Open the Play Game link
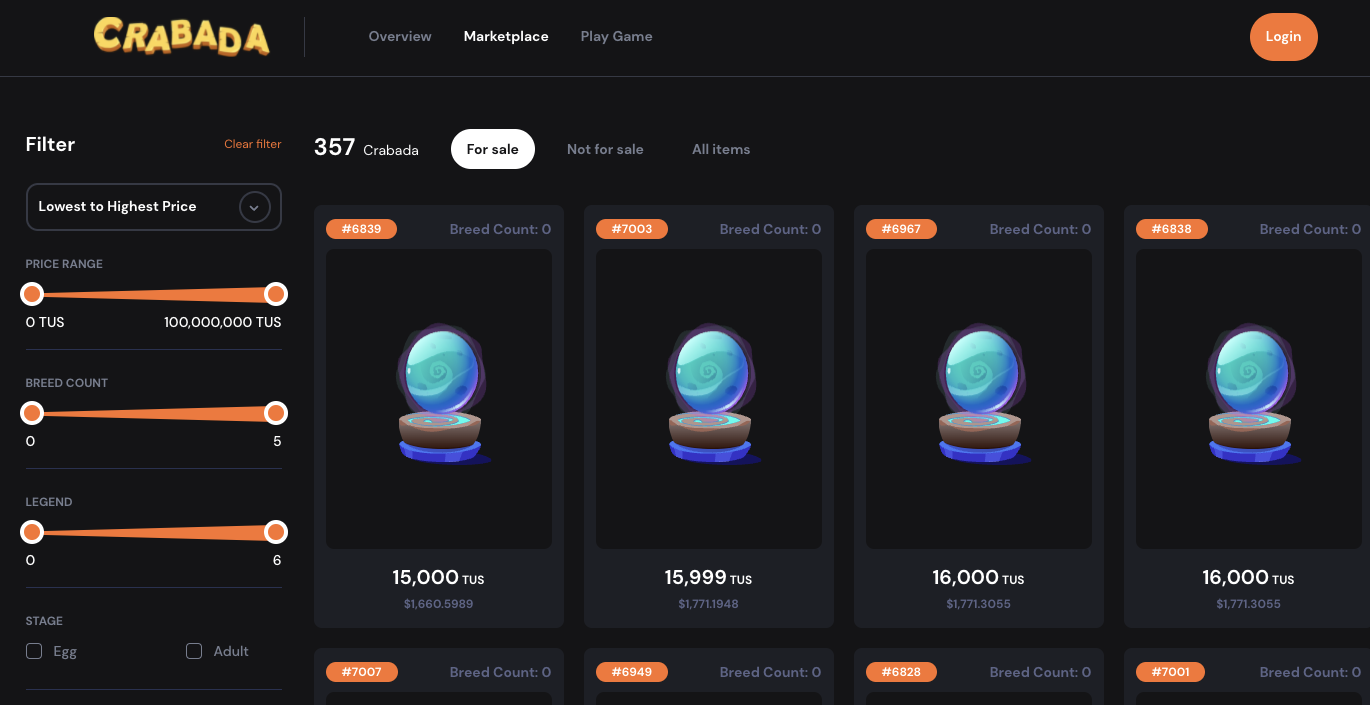Screen dimensions: 1370x705 (616, 36)
